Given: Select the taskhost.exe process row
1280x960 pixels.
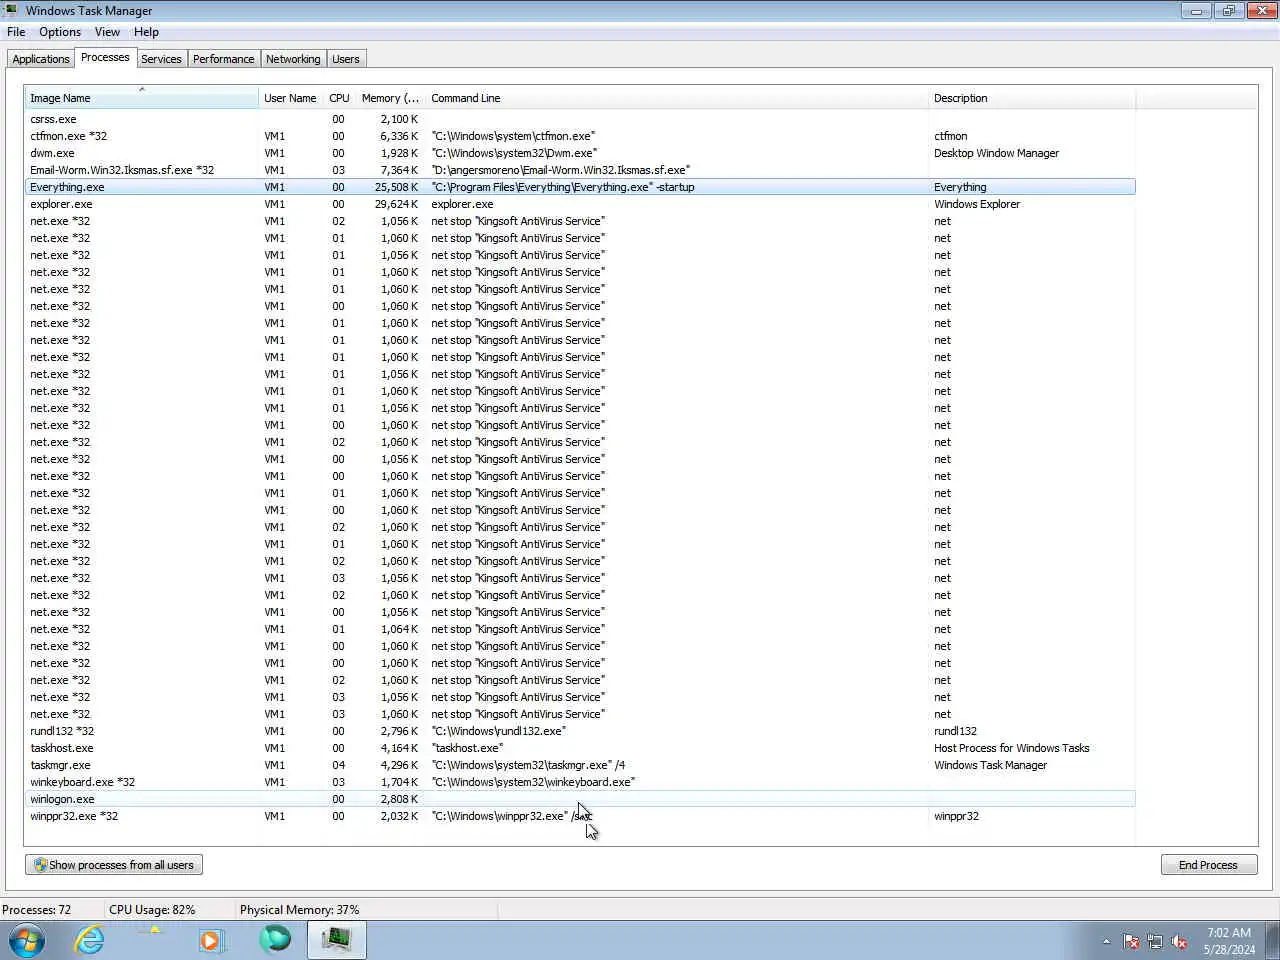Looking at the screenshot, I should coord(580,748).
